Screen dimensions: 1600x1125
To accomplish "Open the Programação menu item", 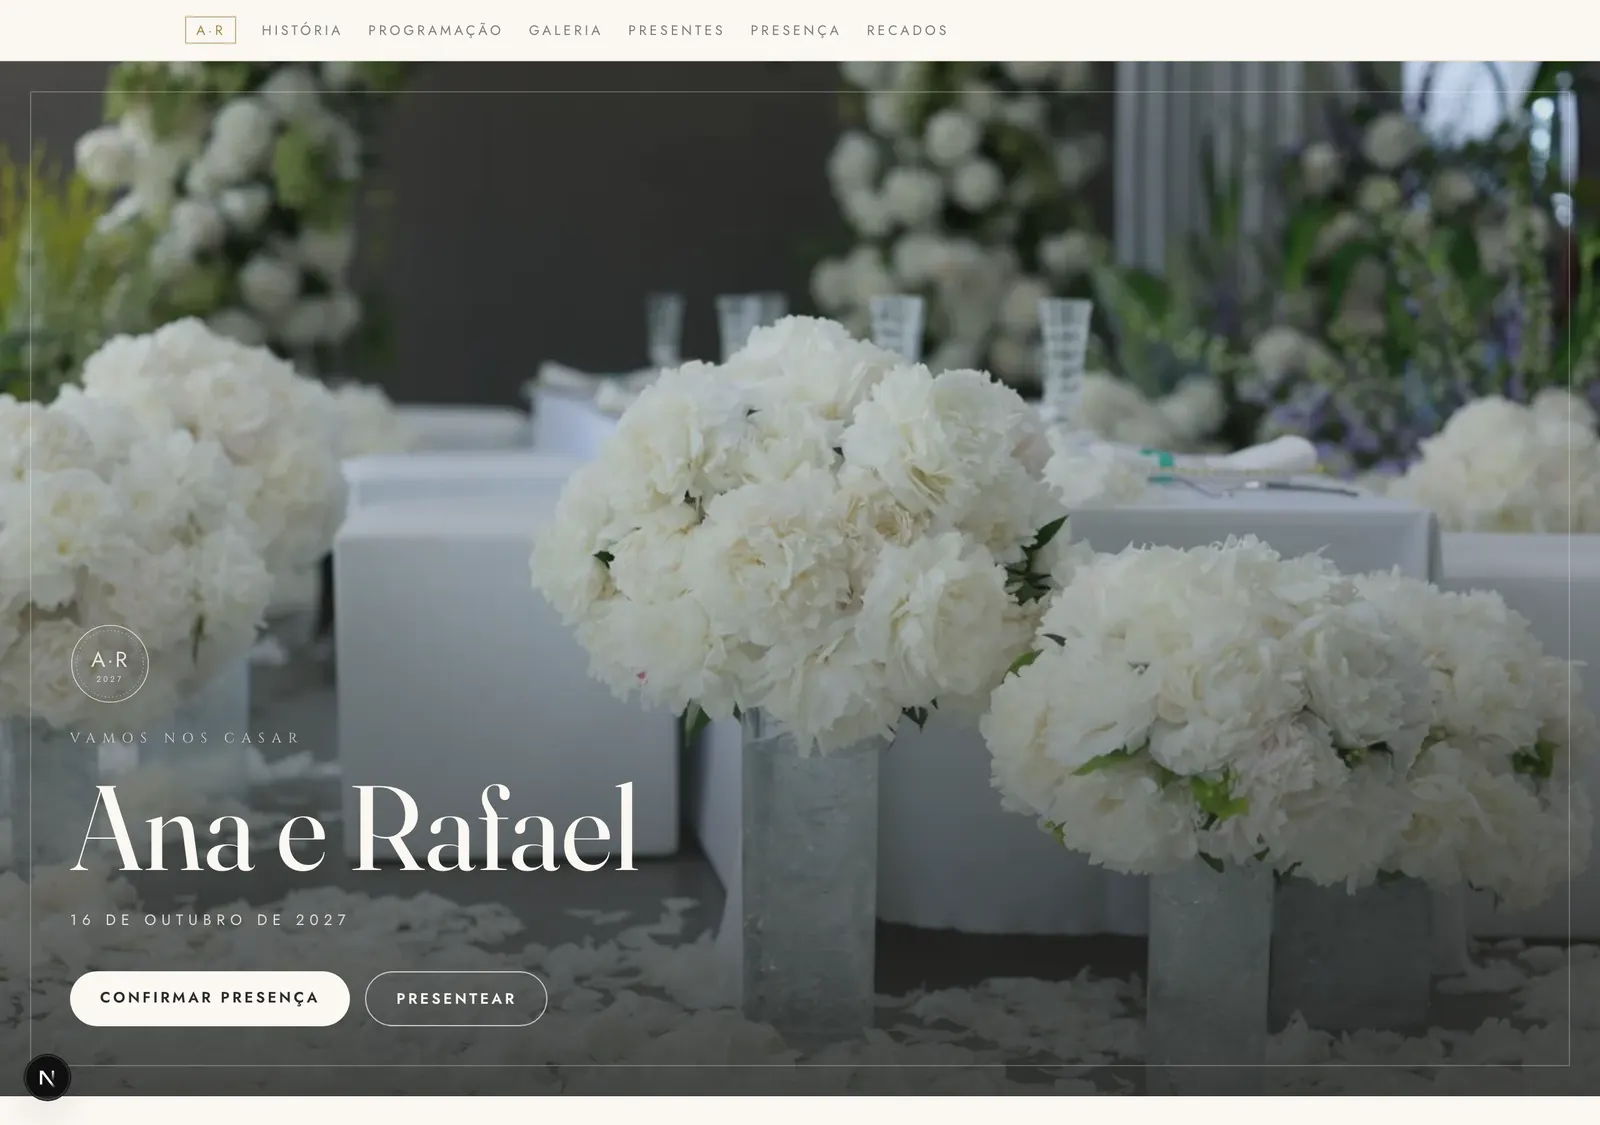I will (435, 30).
